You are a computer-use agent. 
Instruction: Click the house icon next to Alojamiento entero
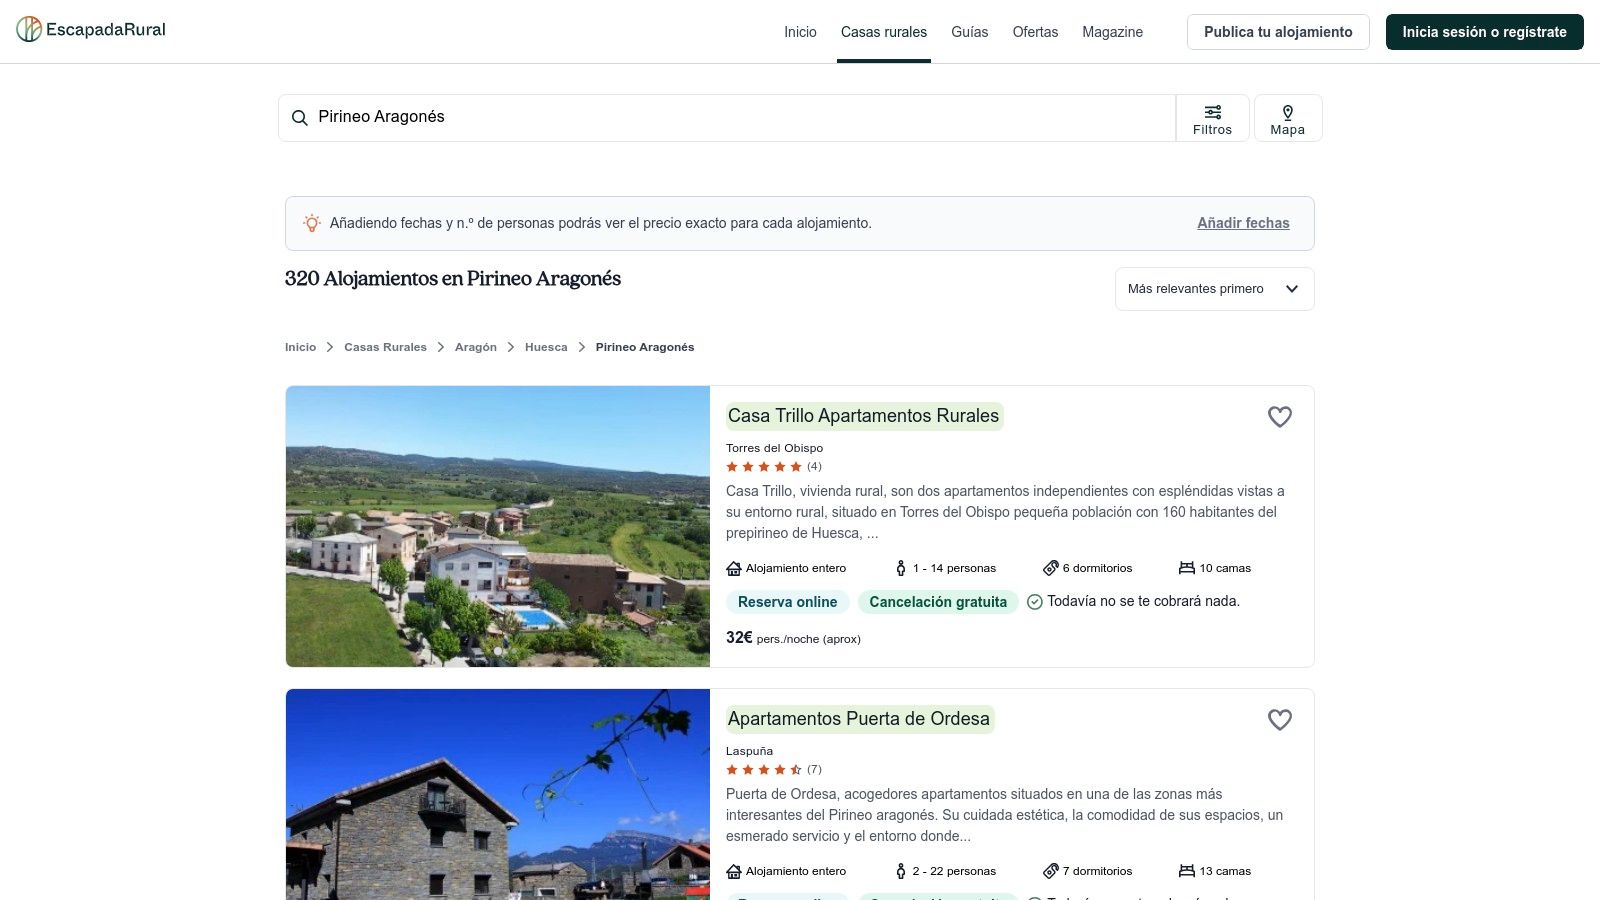pyautogui.click(x=733, y=567)
